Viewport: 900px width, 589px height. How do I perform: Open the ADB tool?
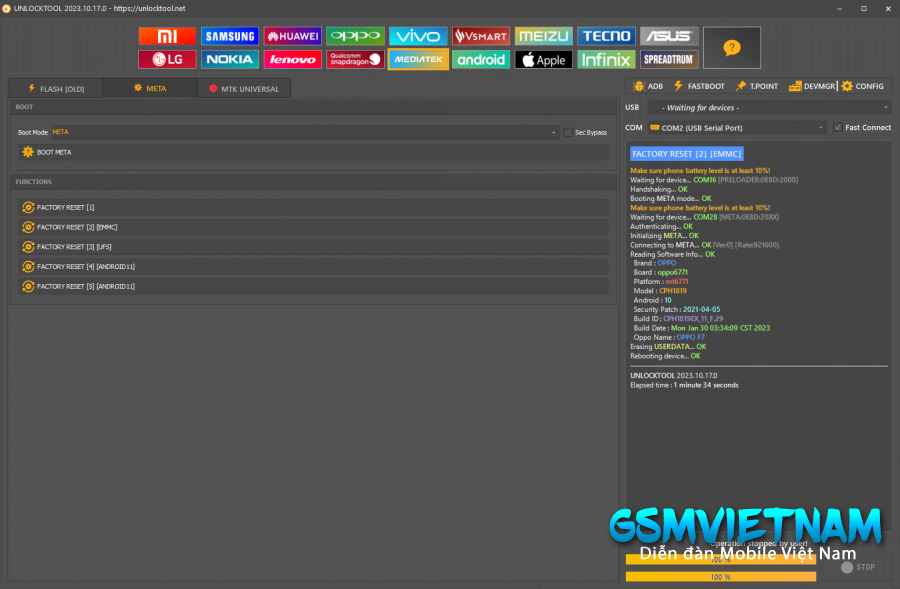point(648,86)
